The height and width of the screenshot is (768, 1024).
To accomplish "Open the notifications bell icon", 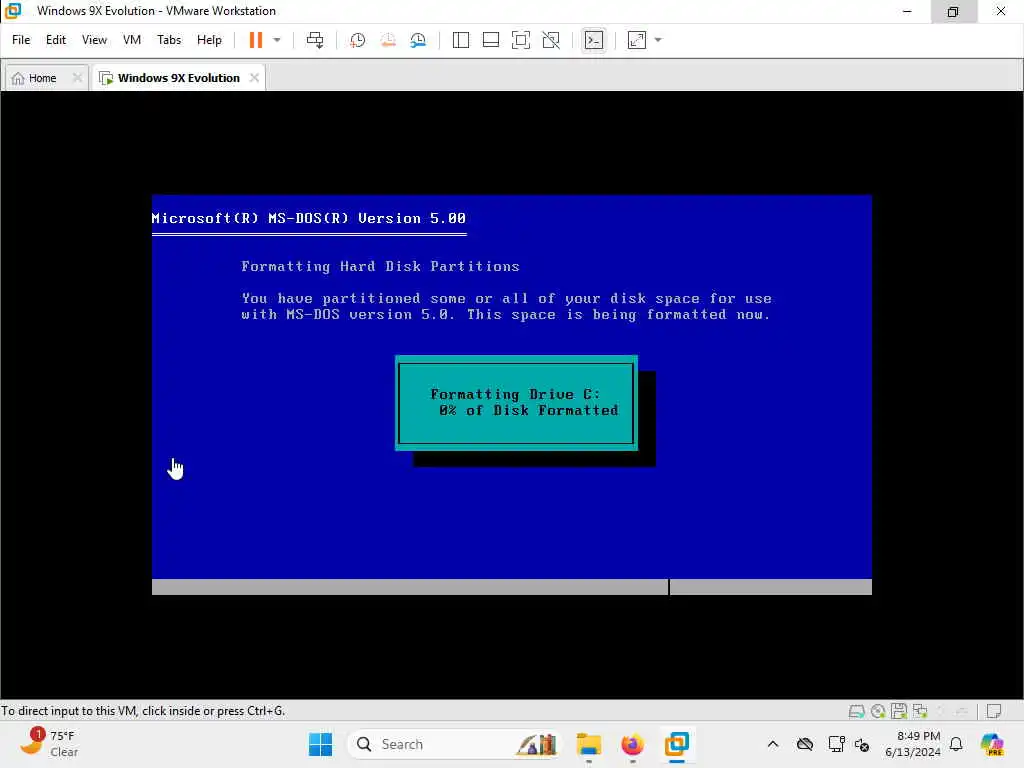I will click(956, 744).
